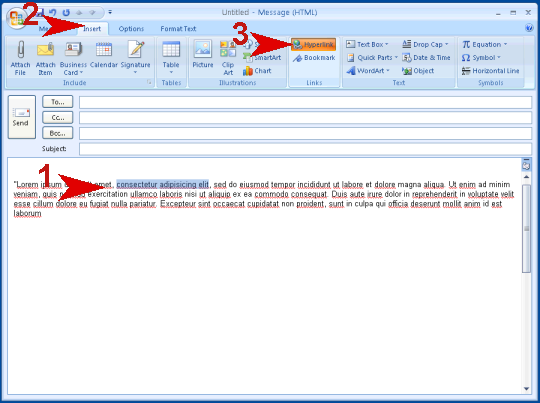The height and width of the screenshot is (403, 540).
Task: Expand the Signature dropdown
Action: click(x=135, y=72)
